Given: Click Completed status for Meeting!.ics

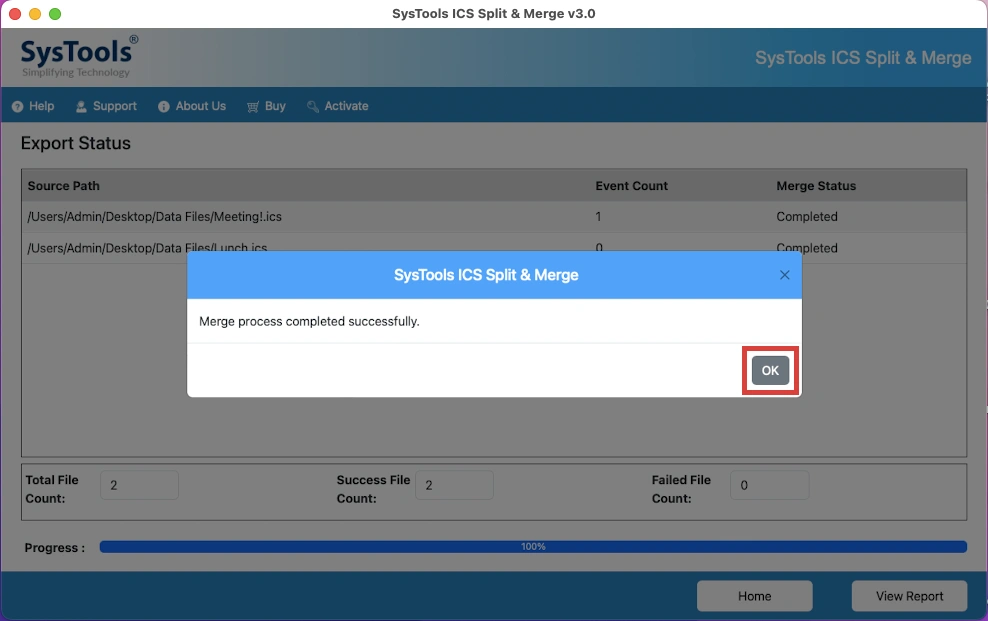Looking at the screenshot, I should (x=807, y=217).
